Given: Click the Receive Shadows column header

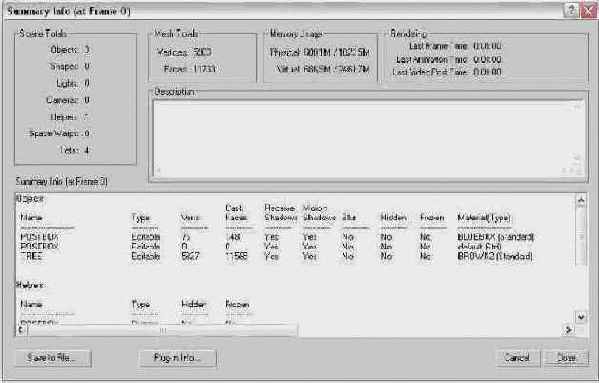Looking at the screenshot, I should tap(280, 213).
